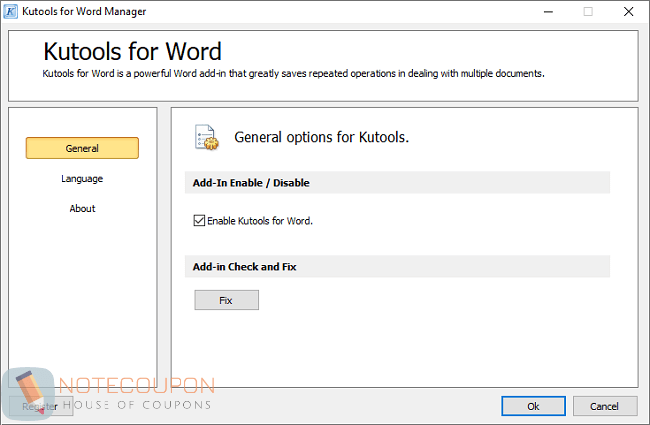Dismiss the dialog with Cancel button

point(605,406)
